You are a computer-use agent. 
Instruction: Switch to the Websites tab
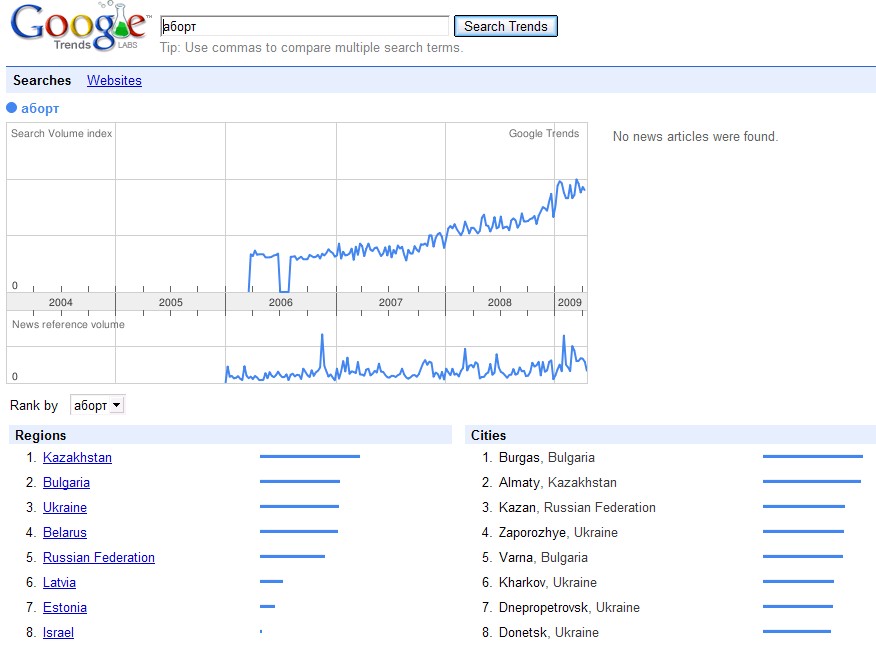pyautogui.click(x=114, y=80)
